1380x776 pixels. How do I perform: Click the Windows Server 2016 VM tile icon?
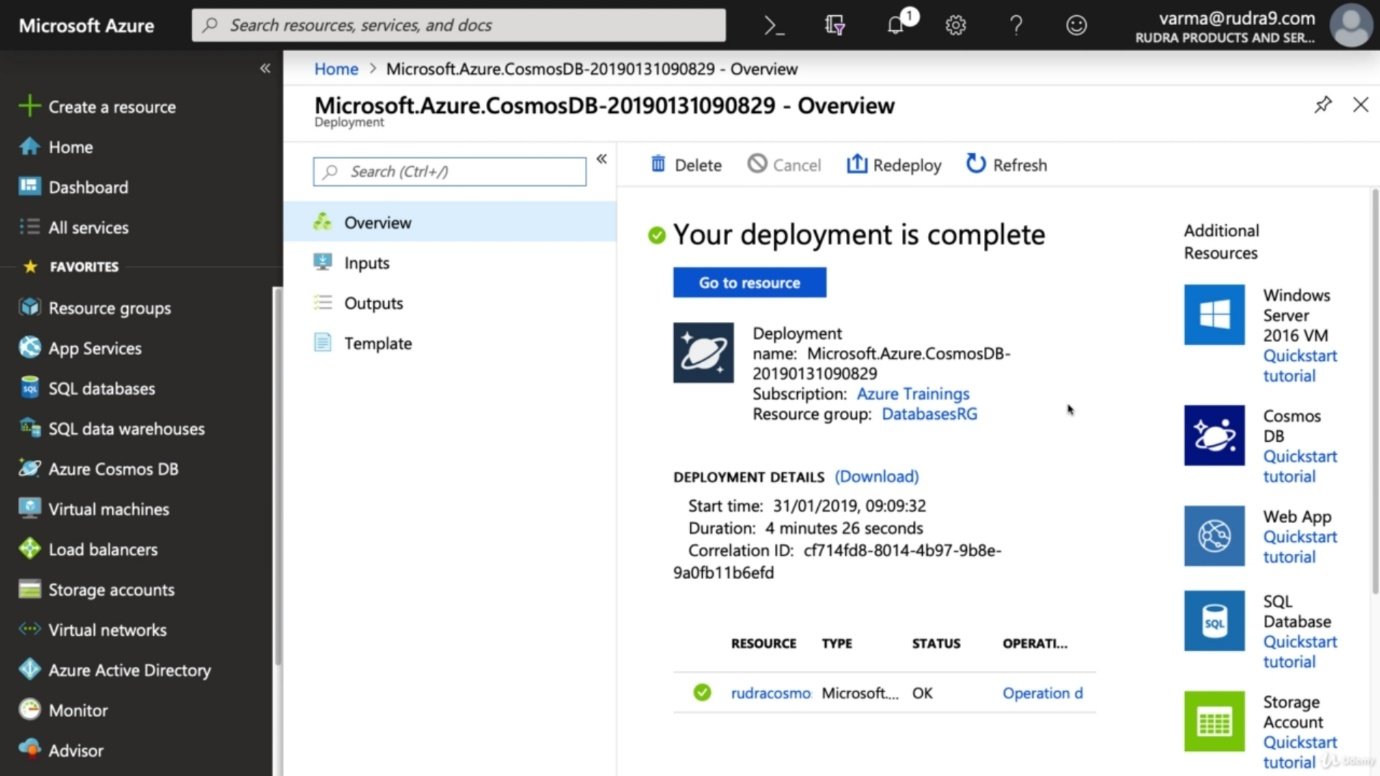(1214, 315)
